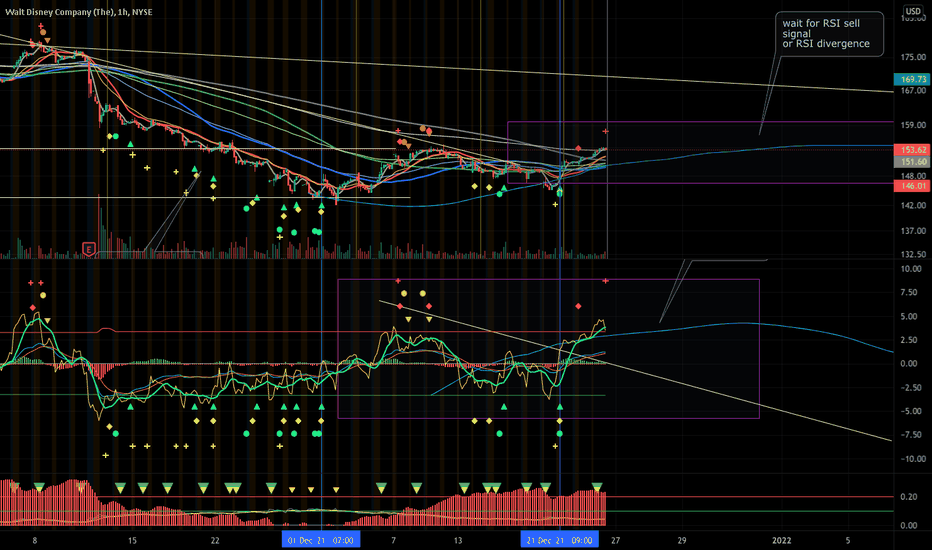The width and height of the screenshot is (932, 550).
Task: Select the '01 Dec 21 07:00' time marker
Action: click(x=320, y=540)
